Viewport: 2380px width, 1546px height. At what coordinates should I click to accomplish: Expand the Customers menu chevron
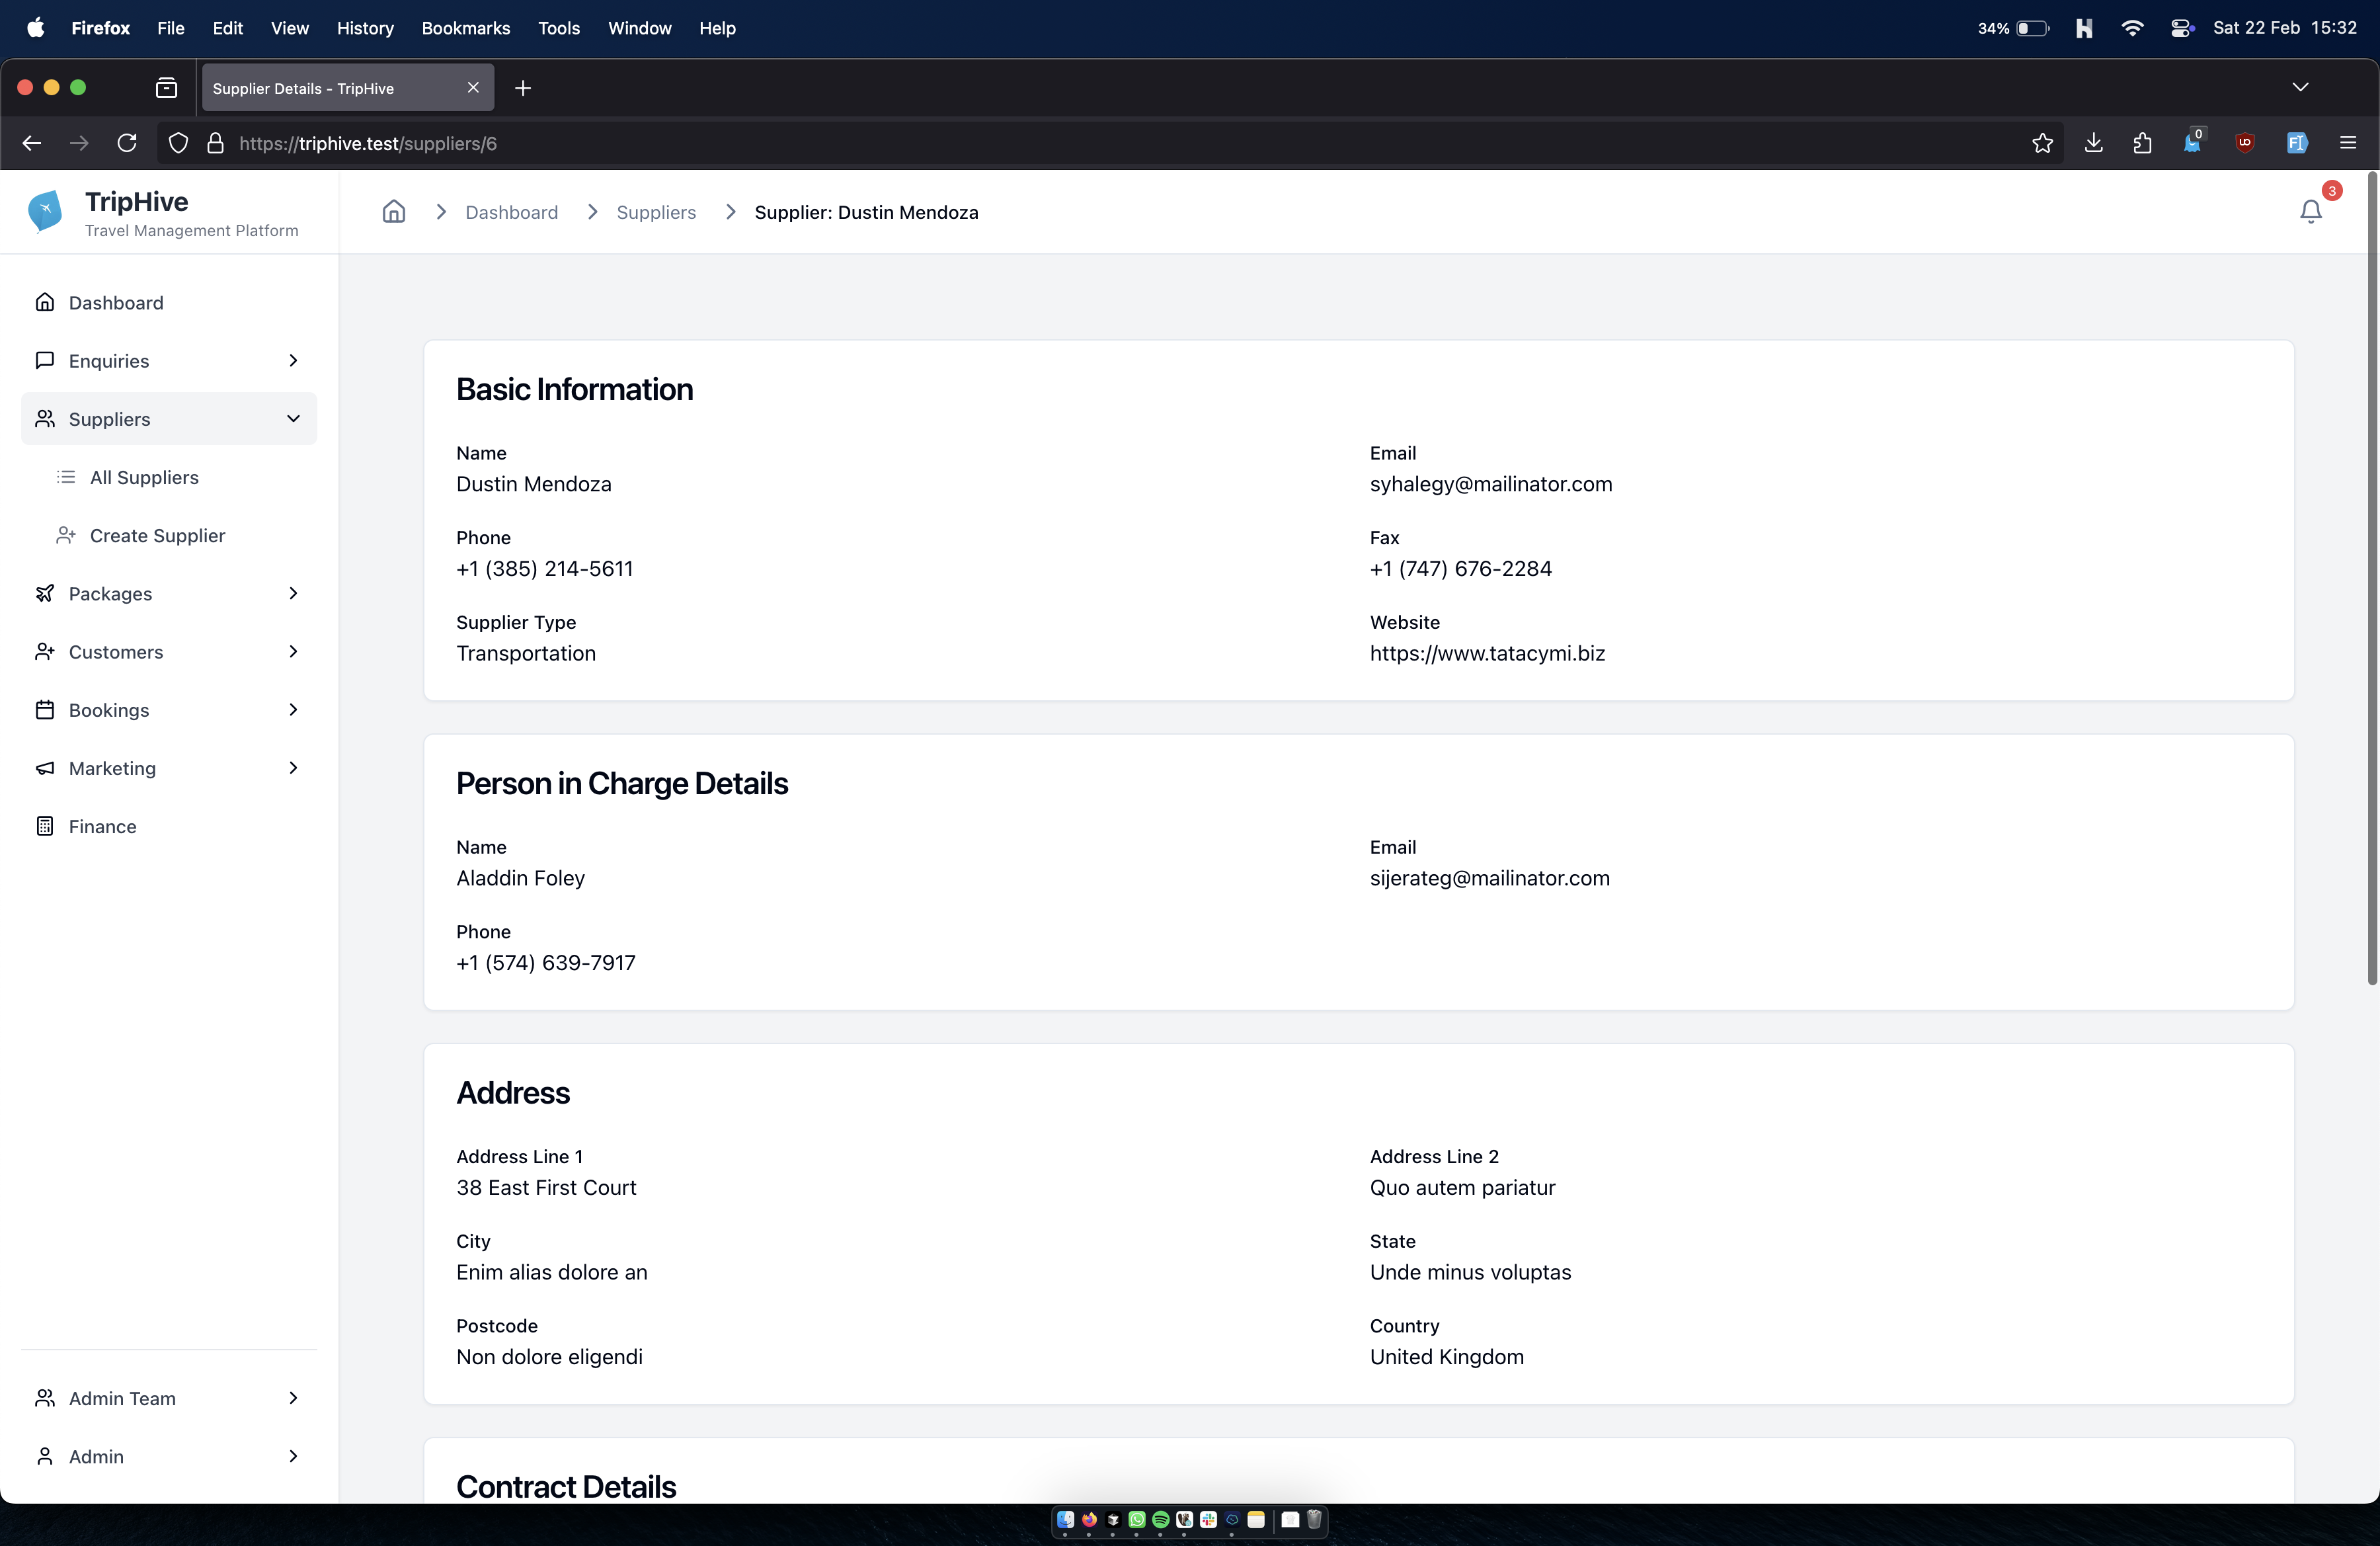coord(293,651)
